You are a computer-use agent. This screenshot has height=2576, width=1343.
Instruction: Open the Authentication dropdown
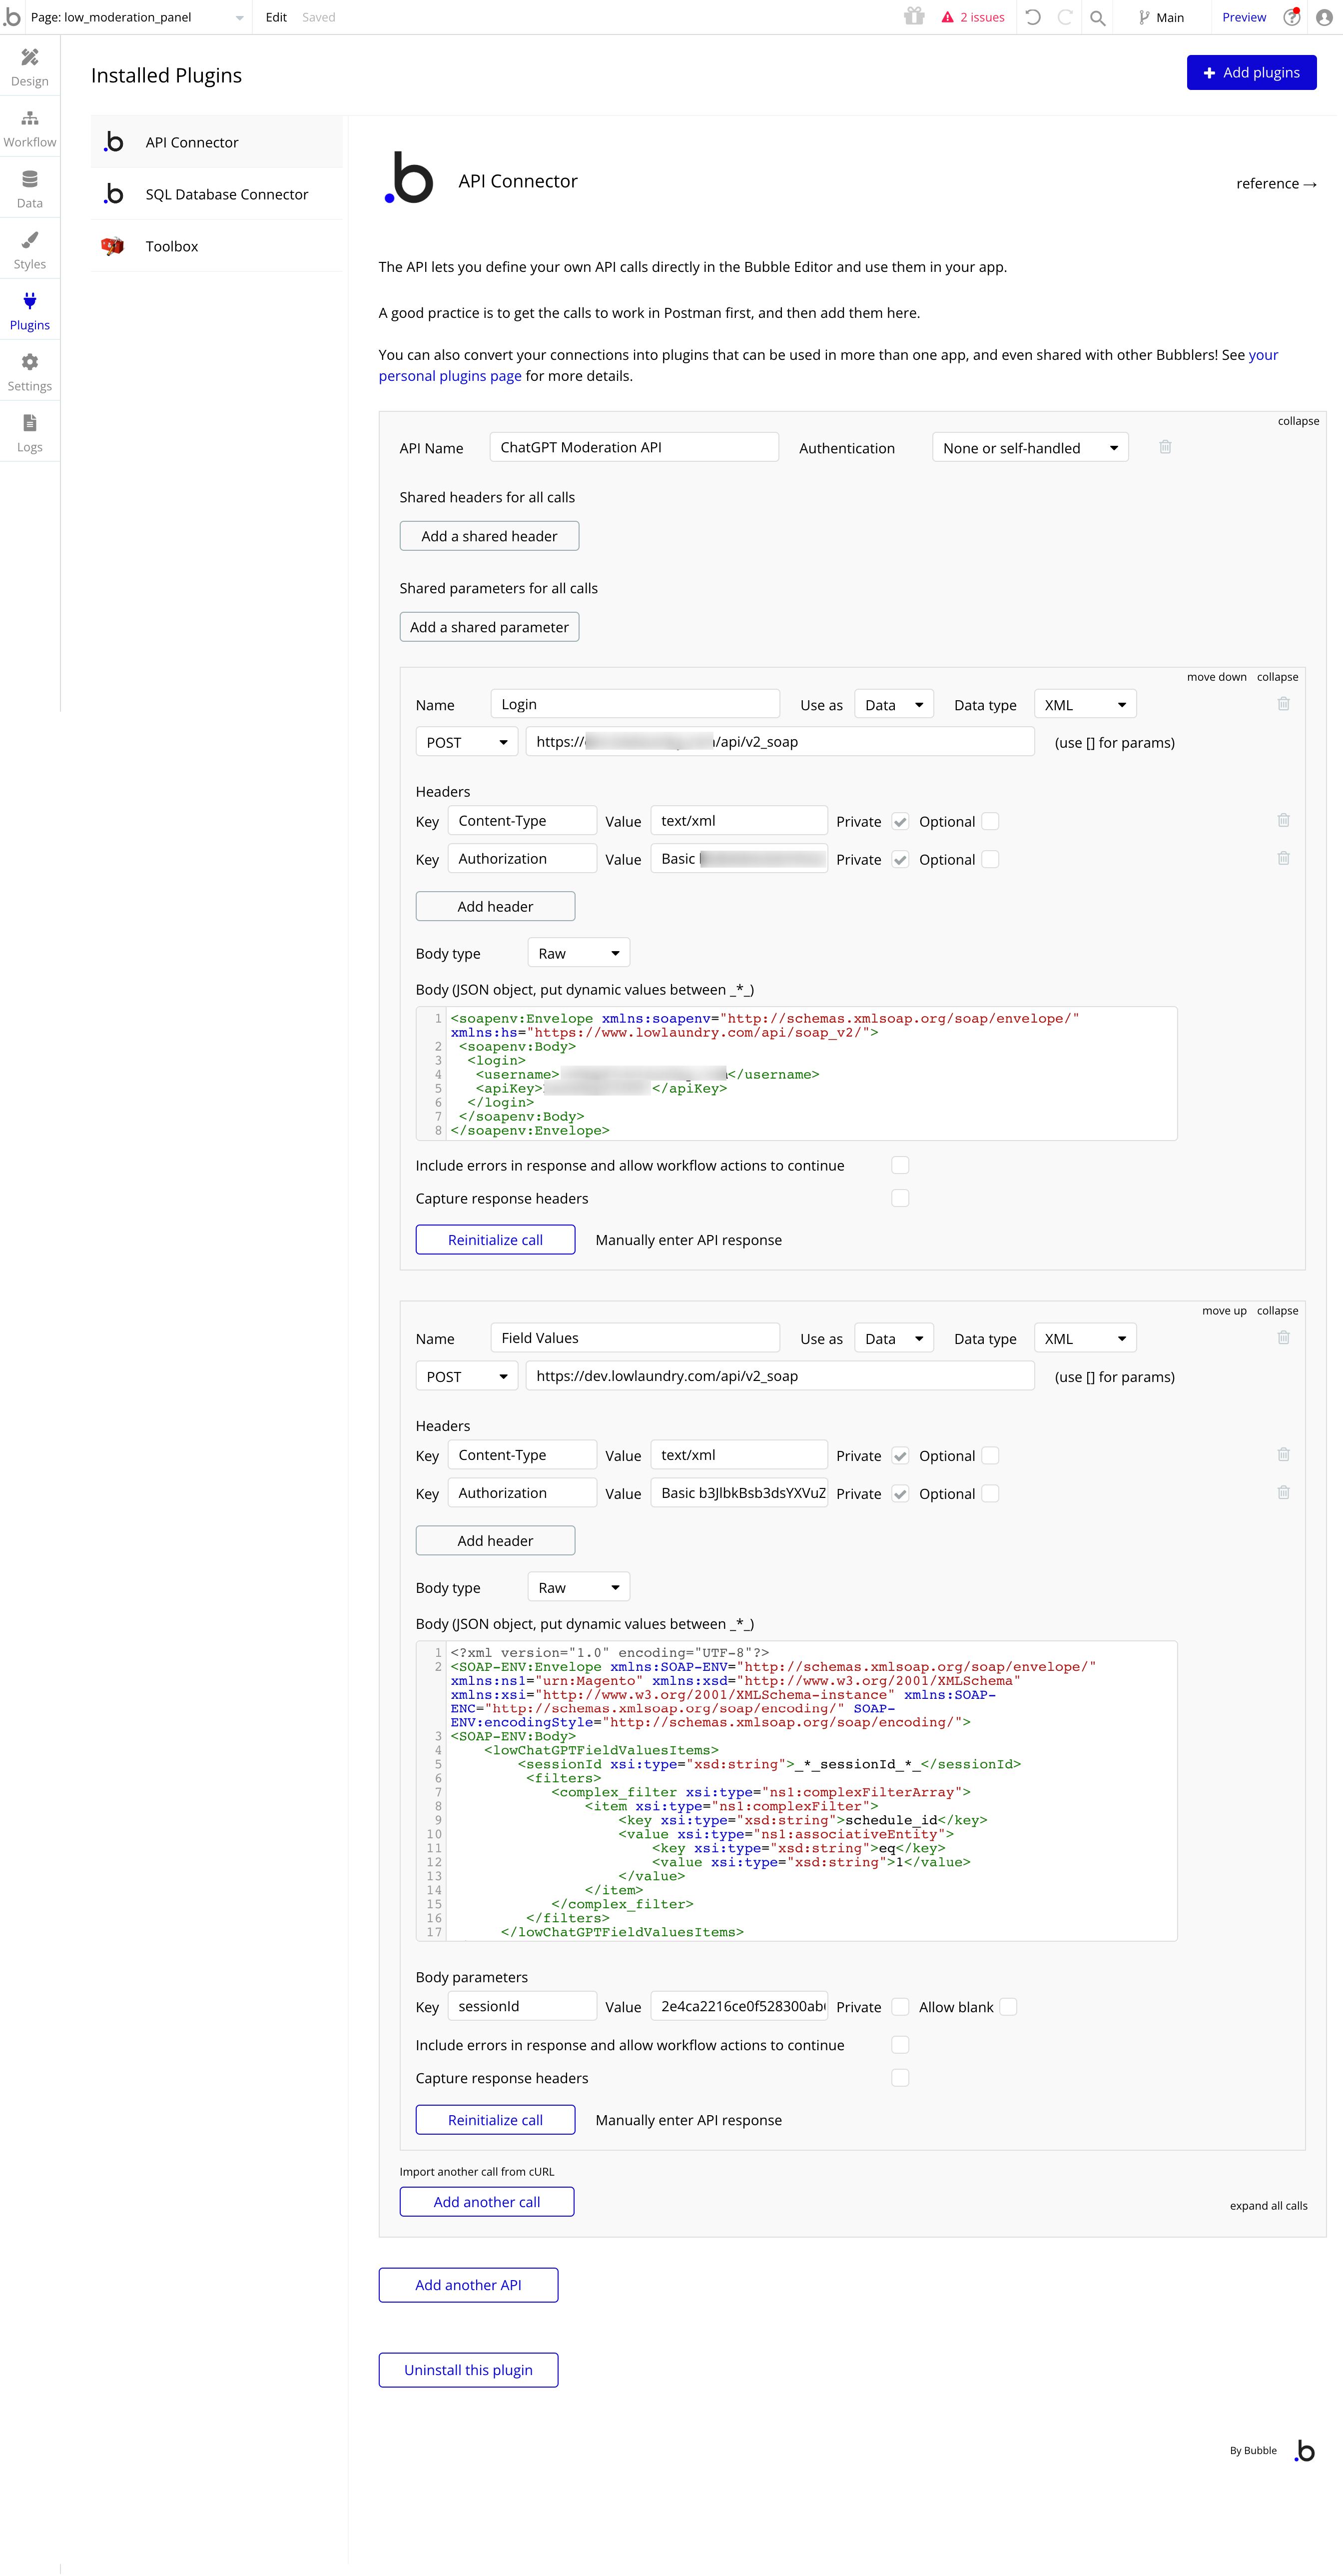(x=1030, y=448)
